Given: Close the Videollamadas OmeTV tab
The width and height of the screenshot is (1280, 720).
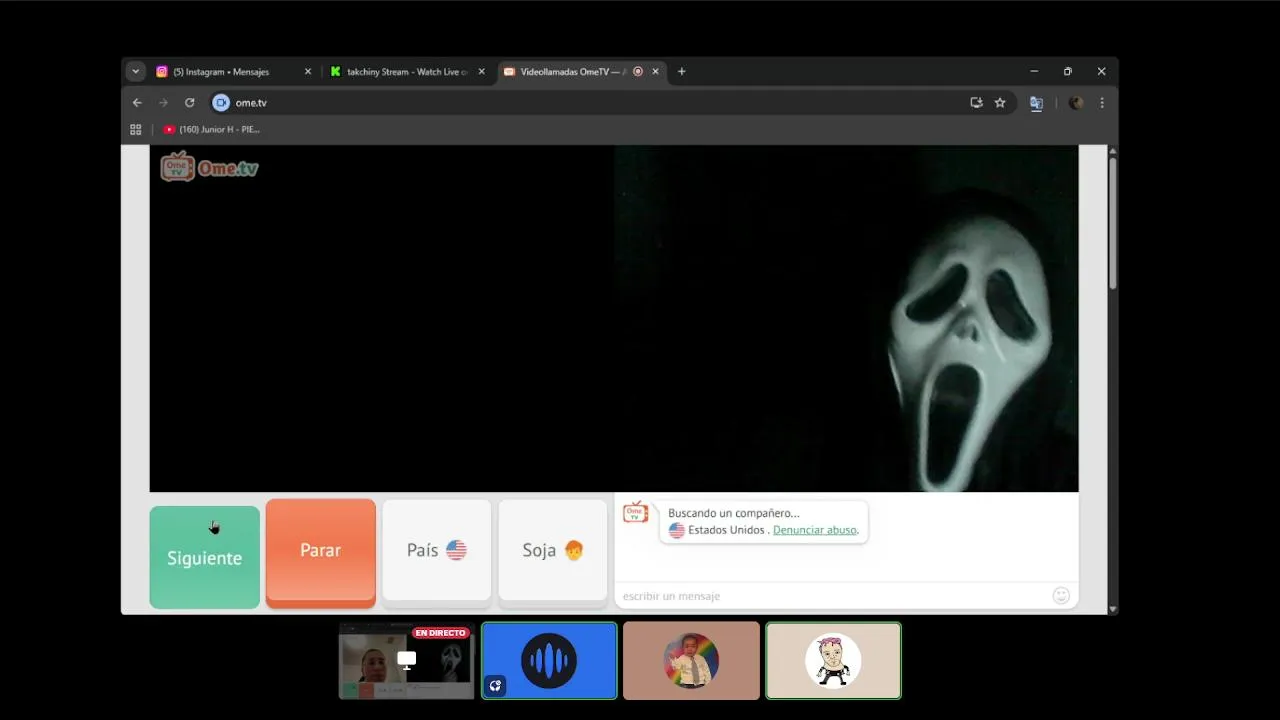Looking at the screenshot, I should coord(656,72).
